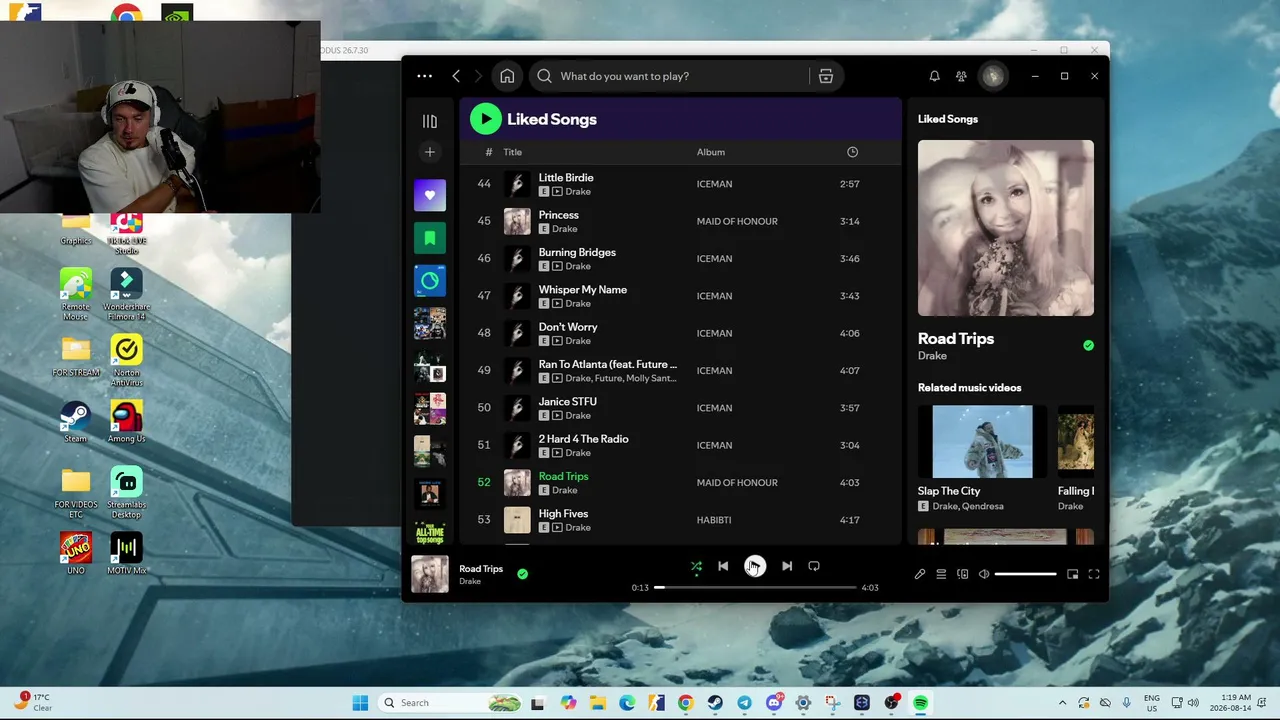The height and width of the screenshot is (720, 1280).
Task: Sort list by the Title column header
Action: pyautogui.click(x=513, y=152)
